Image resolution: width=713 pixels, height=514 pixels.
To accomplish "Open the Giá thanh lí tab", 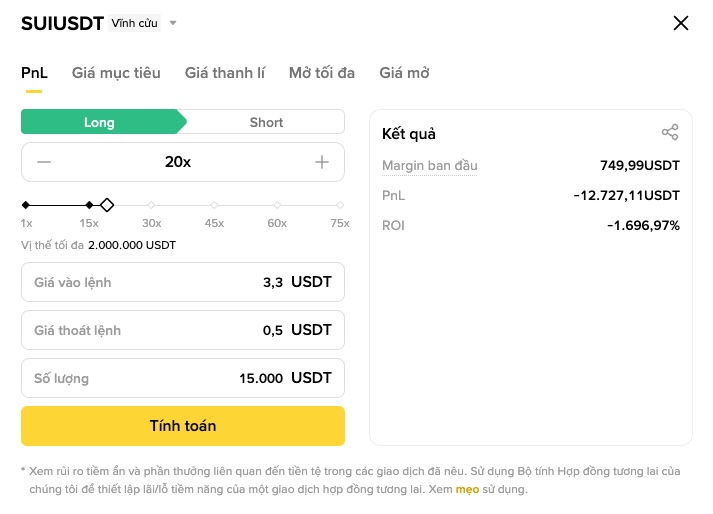I will 225,73.
